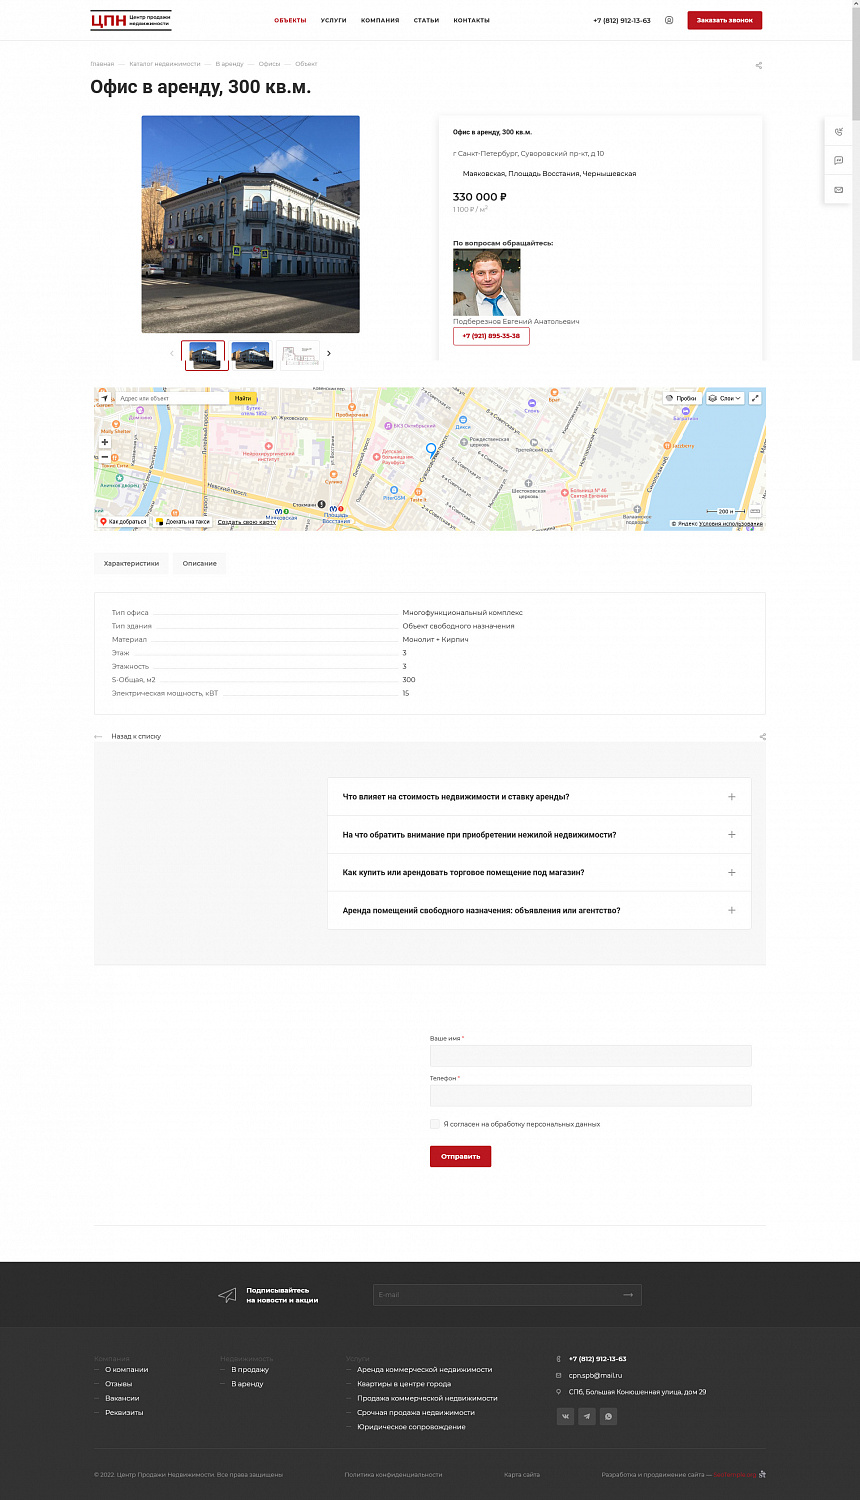Expand question about стоимость недвижимости и ставку аренды
Viewport: 860px width, 1500px height.
coord(539,797)
